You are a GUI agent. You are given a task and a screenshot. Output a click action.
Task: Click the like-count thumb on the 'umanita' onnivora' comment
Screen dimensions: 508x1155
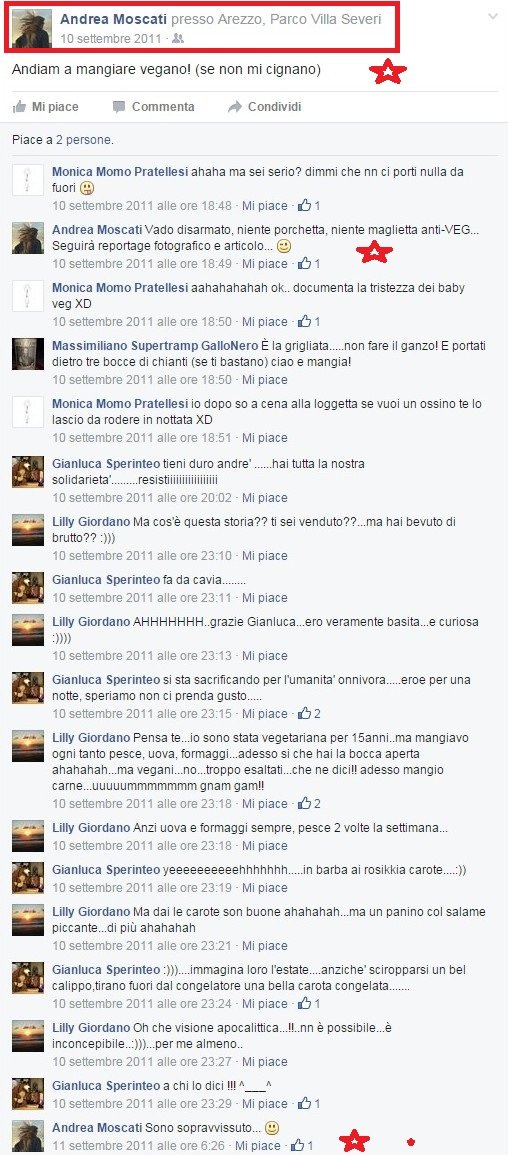(304, 714)
